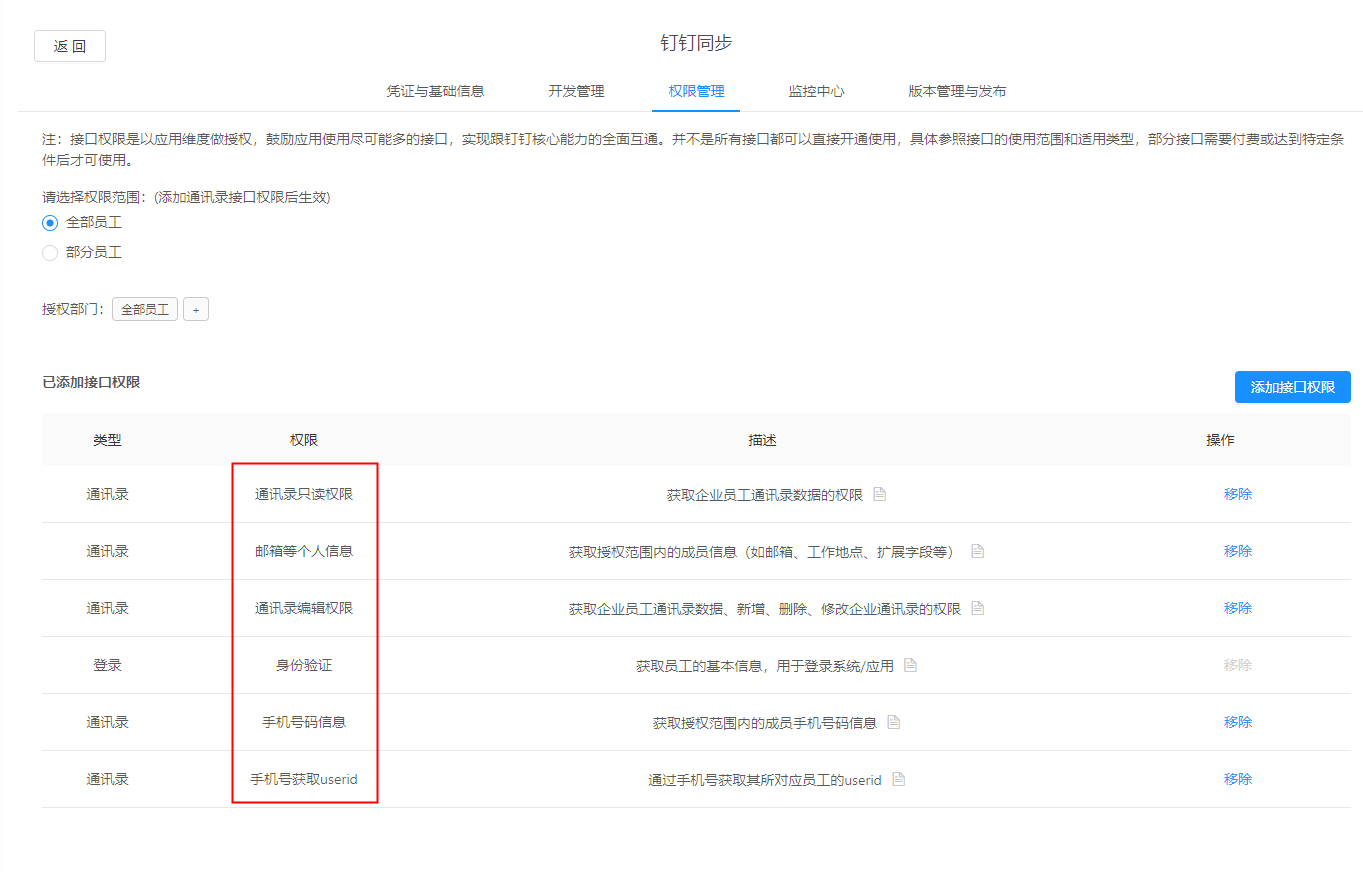Viewport: 1363px width, 872px height.
Task: Open document icon for 邮箱等个人信息 description
Action: click(978, 551)
